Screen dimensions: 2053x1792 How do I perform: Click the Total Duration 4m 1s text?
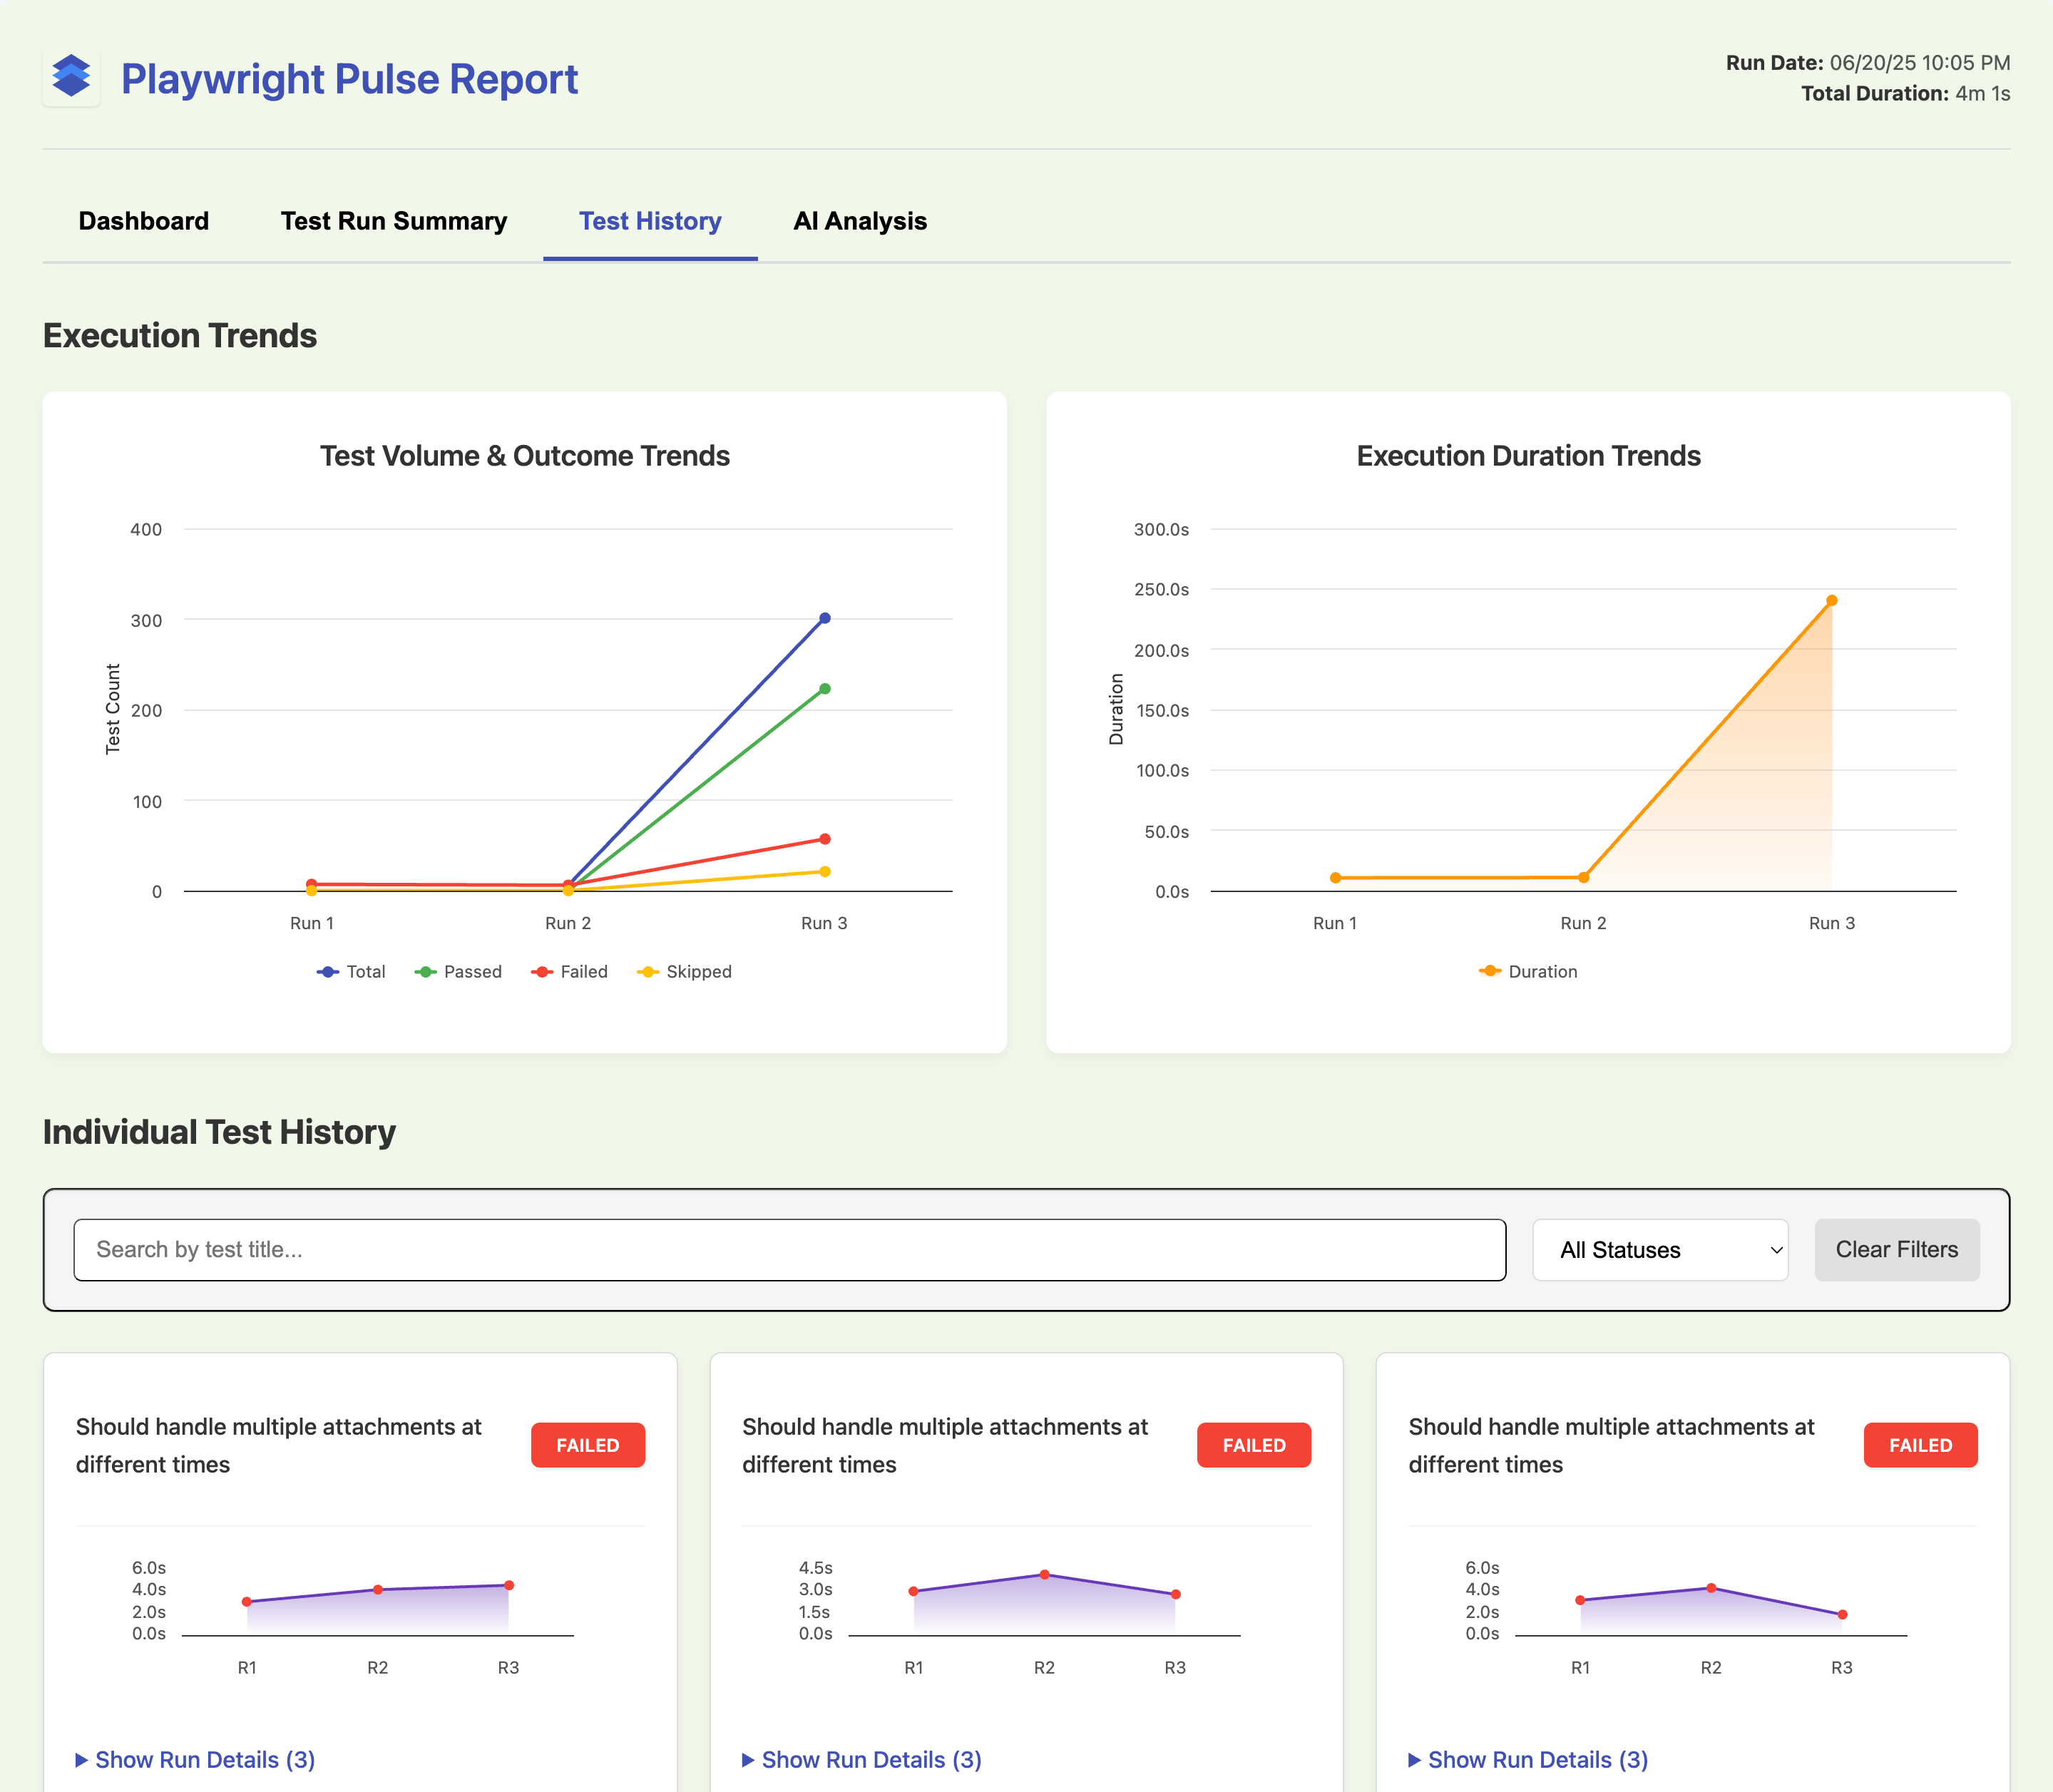pos(1906,93)
